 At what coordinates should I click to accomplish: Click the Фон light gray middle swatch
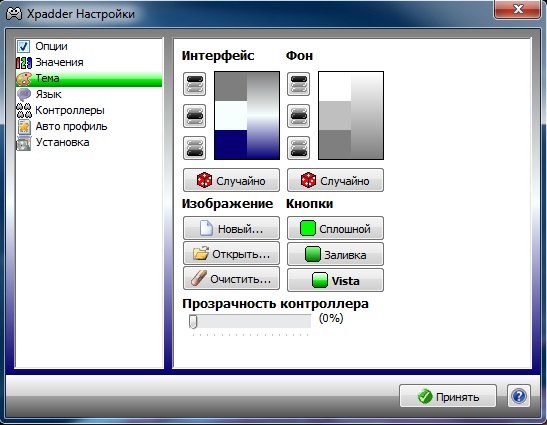335,115
